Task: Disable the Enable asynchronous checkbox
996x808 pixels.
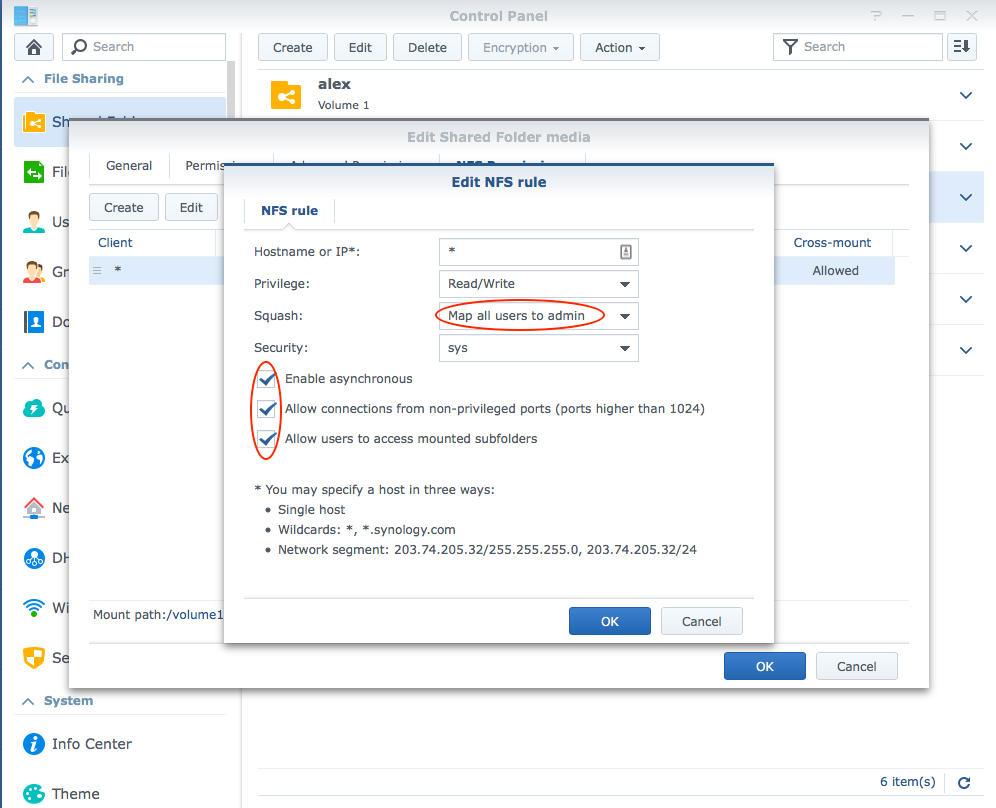Action: coord(267,379)
